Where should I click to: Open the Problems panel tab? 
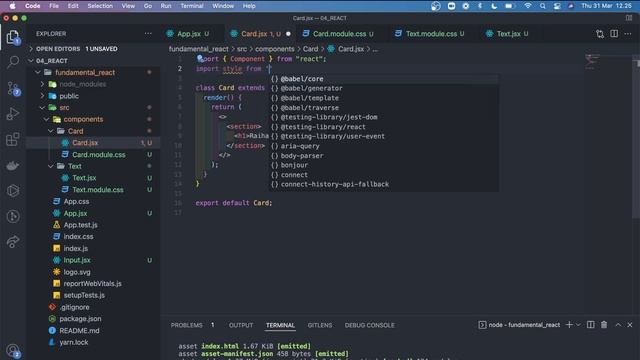pos(187,325)
